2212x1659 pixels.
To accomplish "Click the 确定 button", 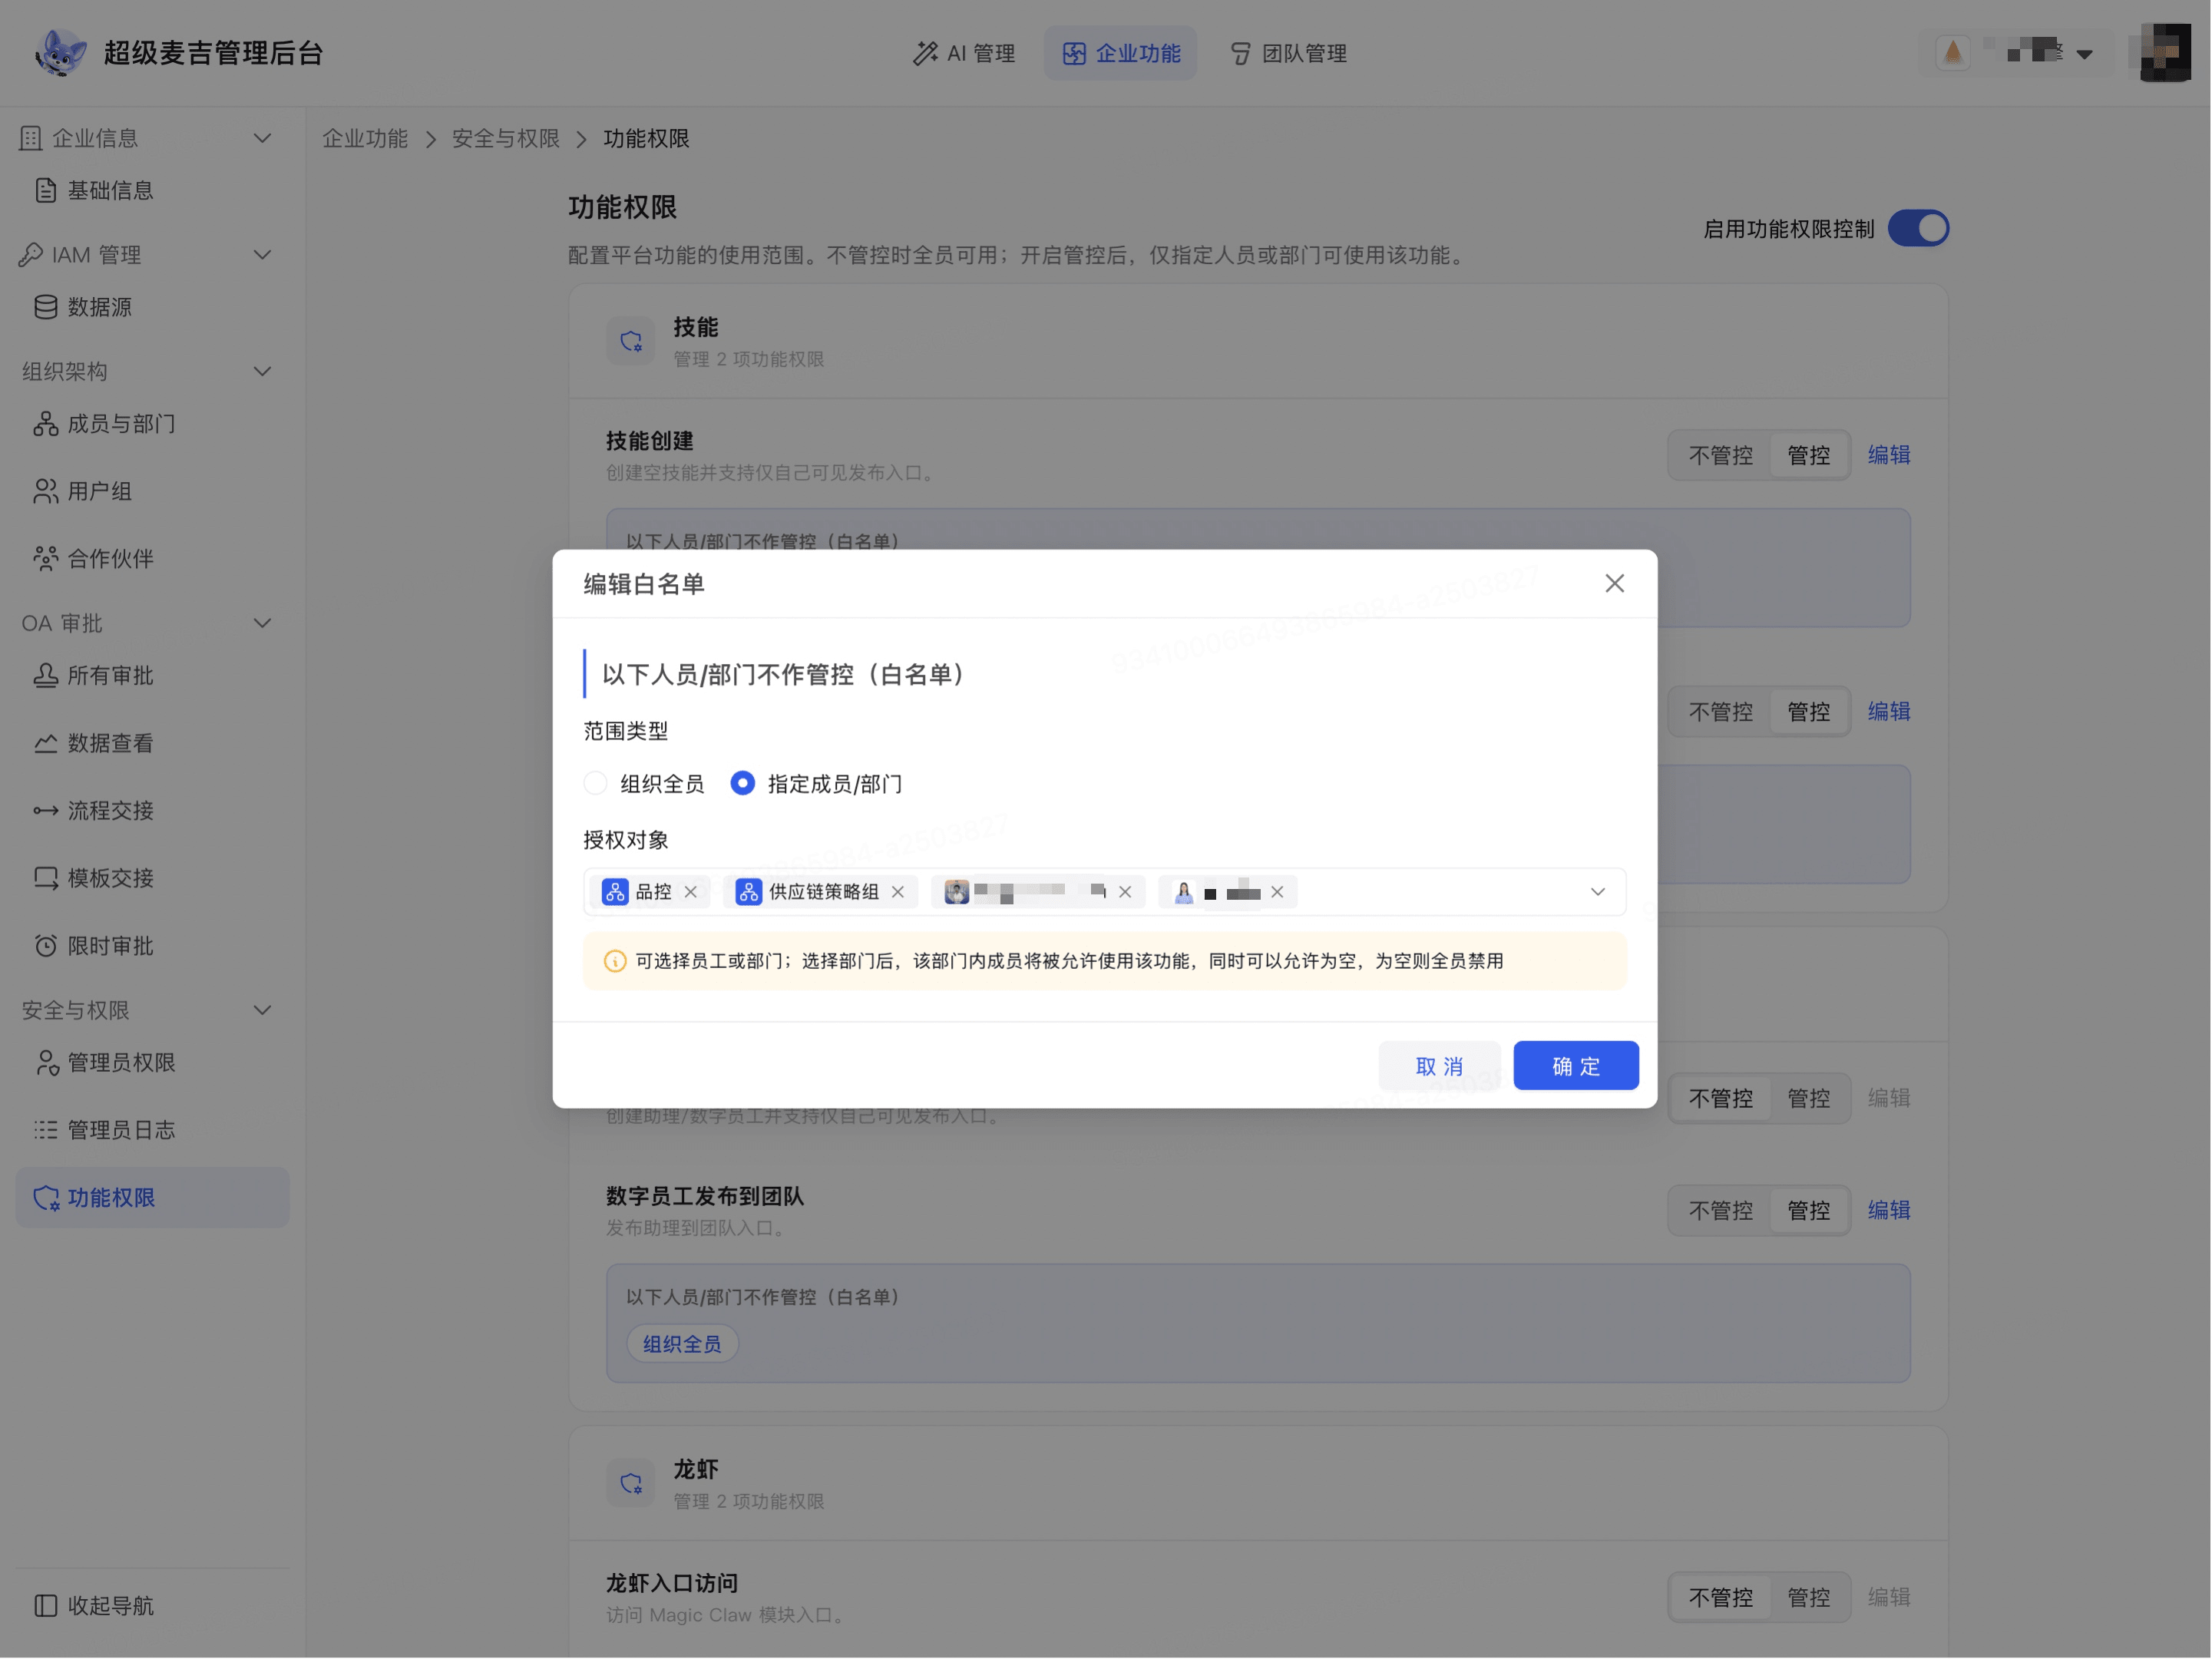I will coord(1576,1066).
